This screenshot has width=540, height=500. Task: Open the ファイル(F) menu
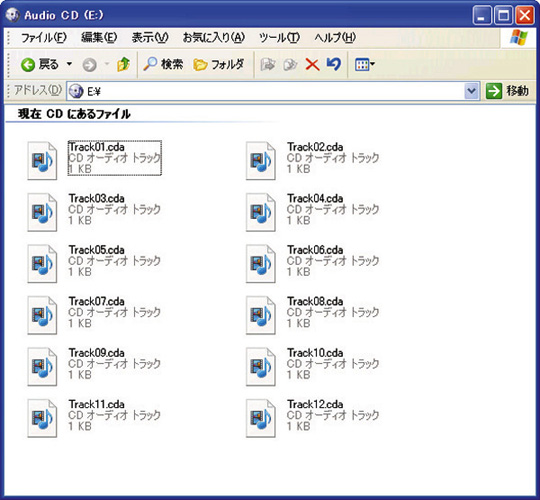tap(44, 37)
